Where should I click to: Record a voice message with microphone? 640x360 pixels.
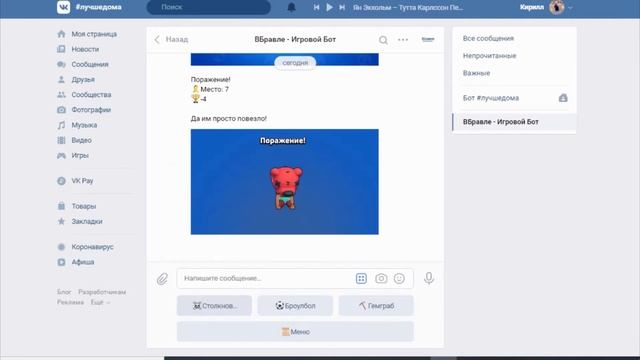pyautogui.click(x=429, y=278)
